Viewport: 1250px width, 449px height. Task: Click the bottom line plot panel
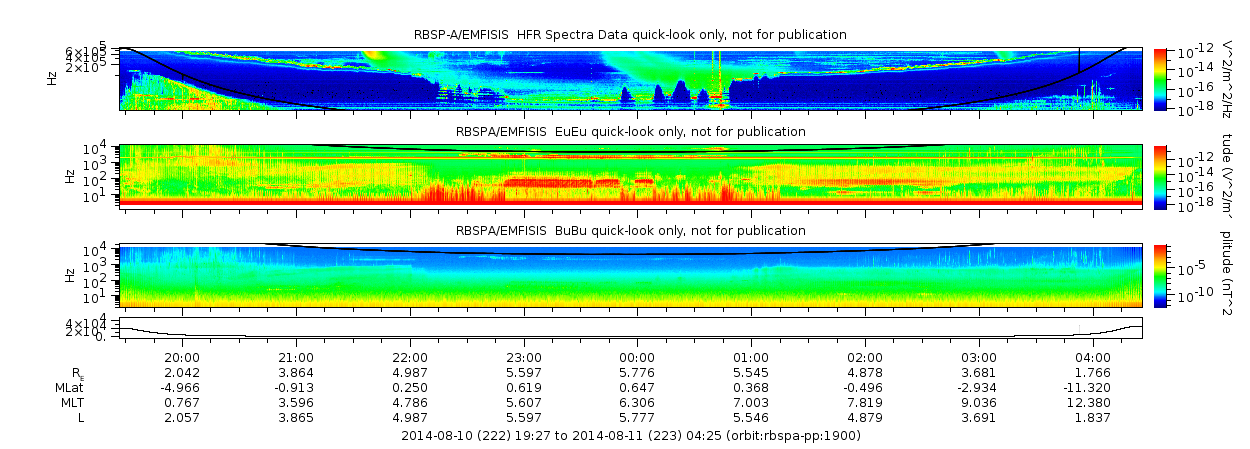[x=631, y=328]
